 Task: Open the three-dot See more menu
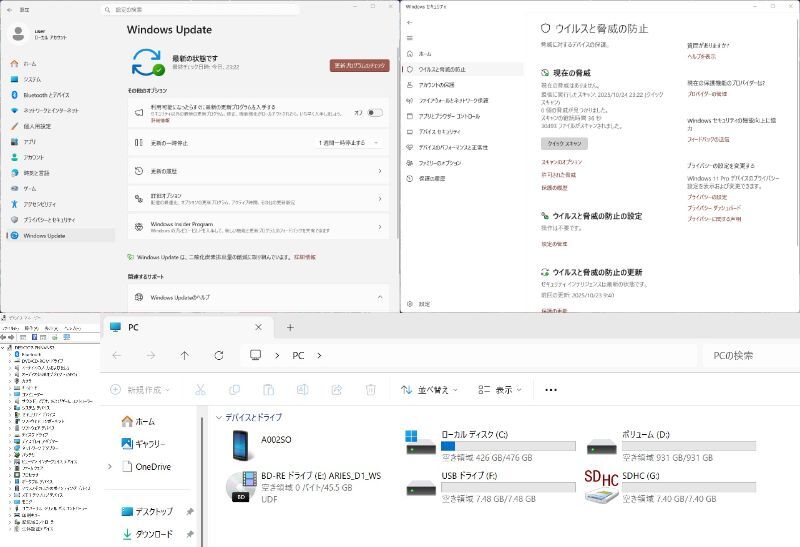[x=551, y=390]
